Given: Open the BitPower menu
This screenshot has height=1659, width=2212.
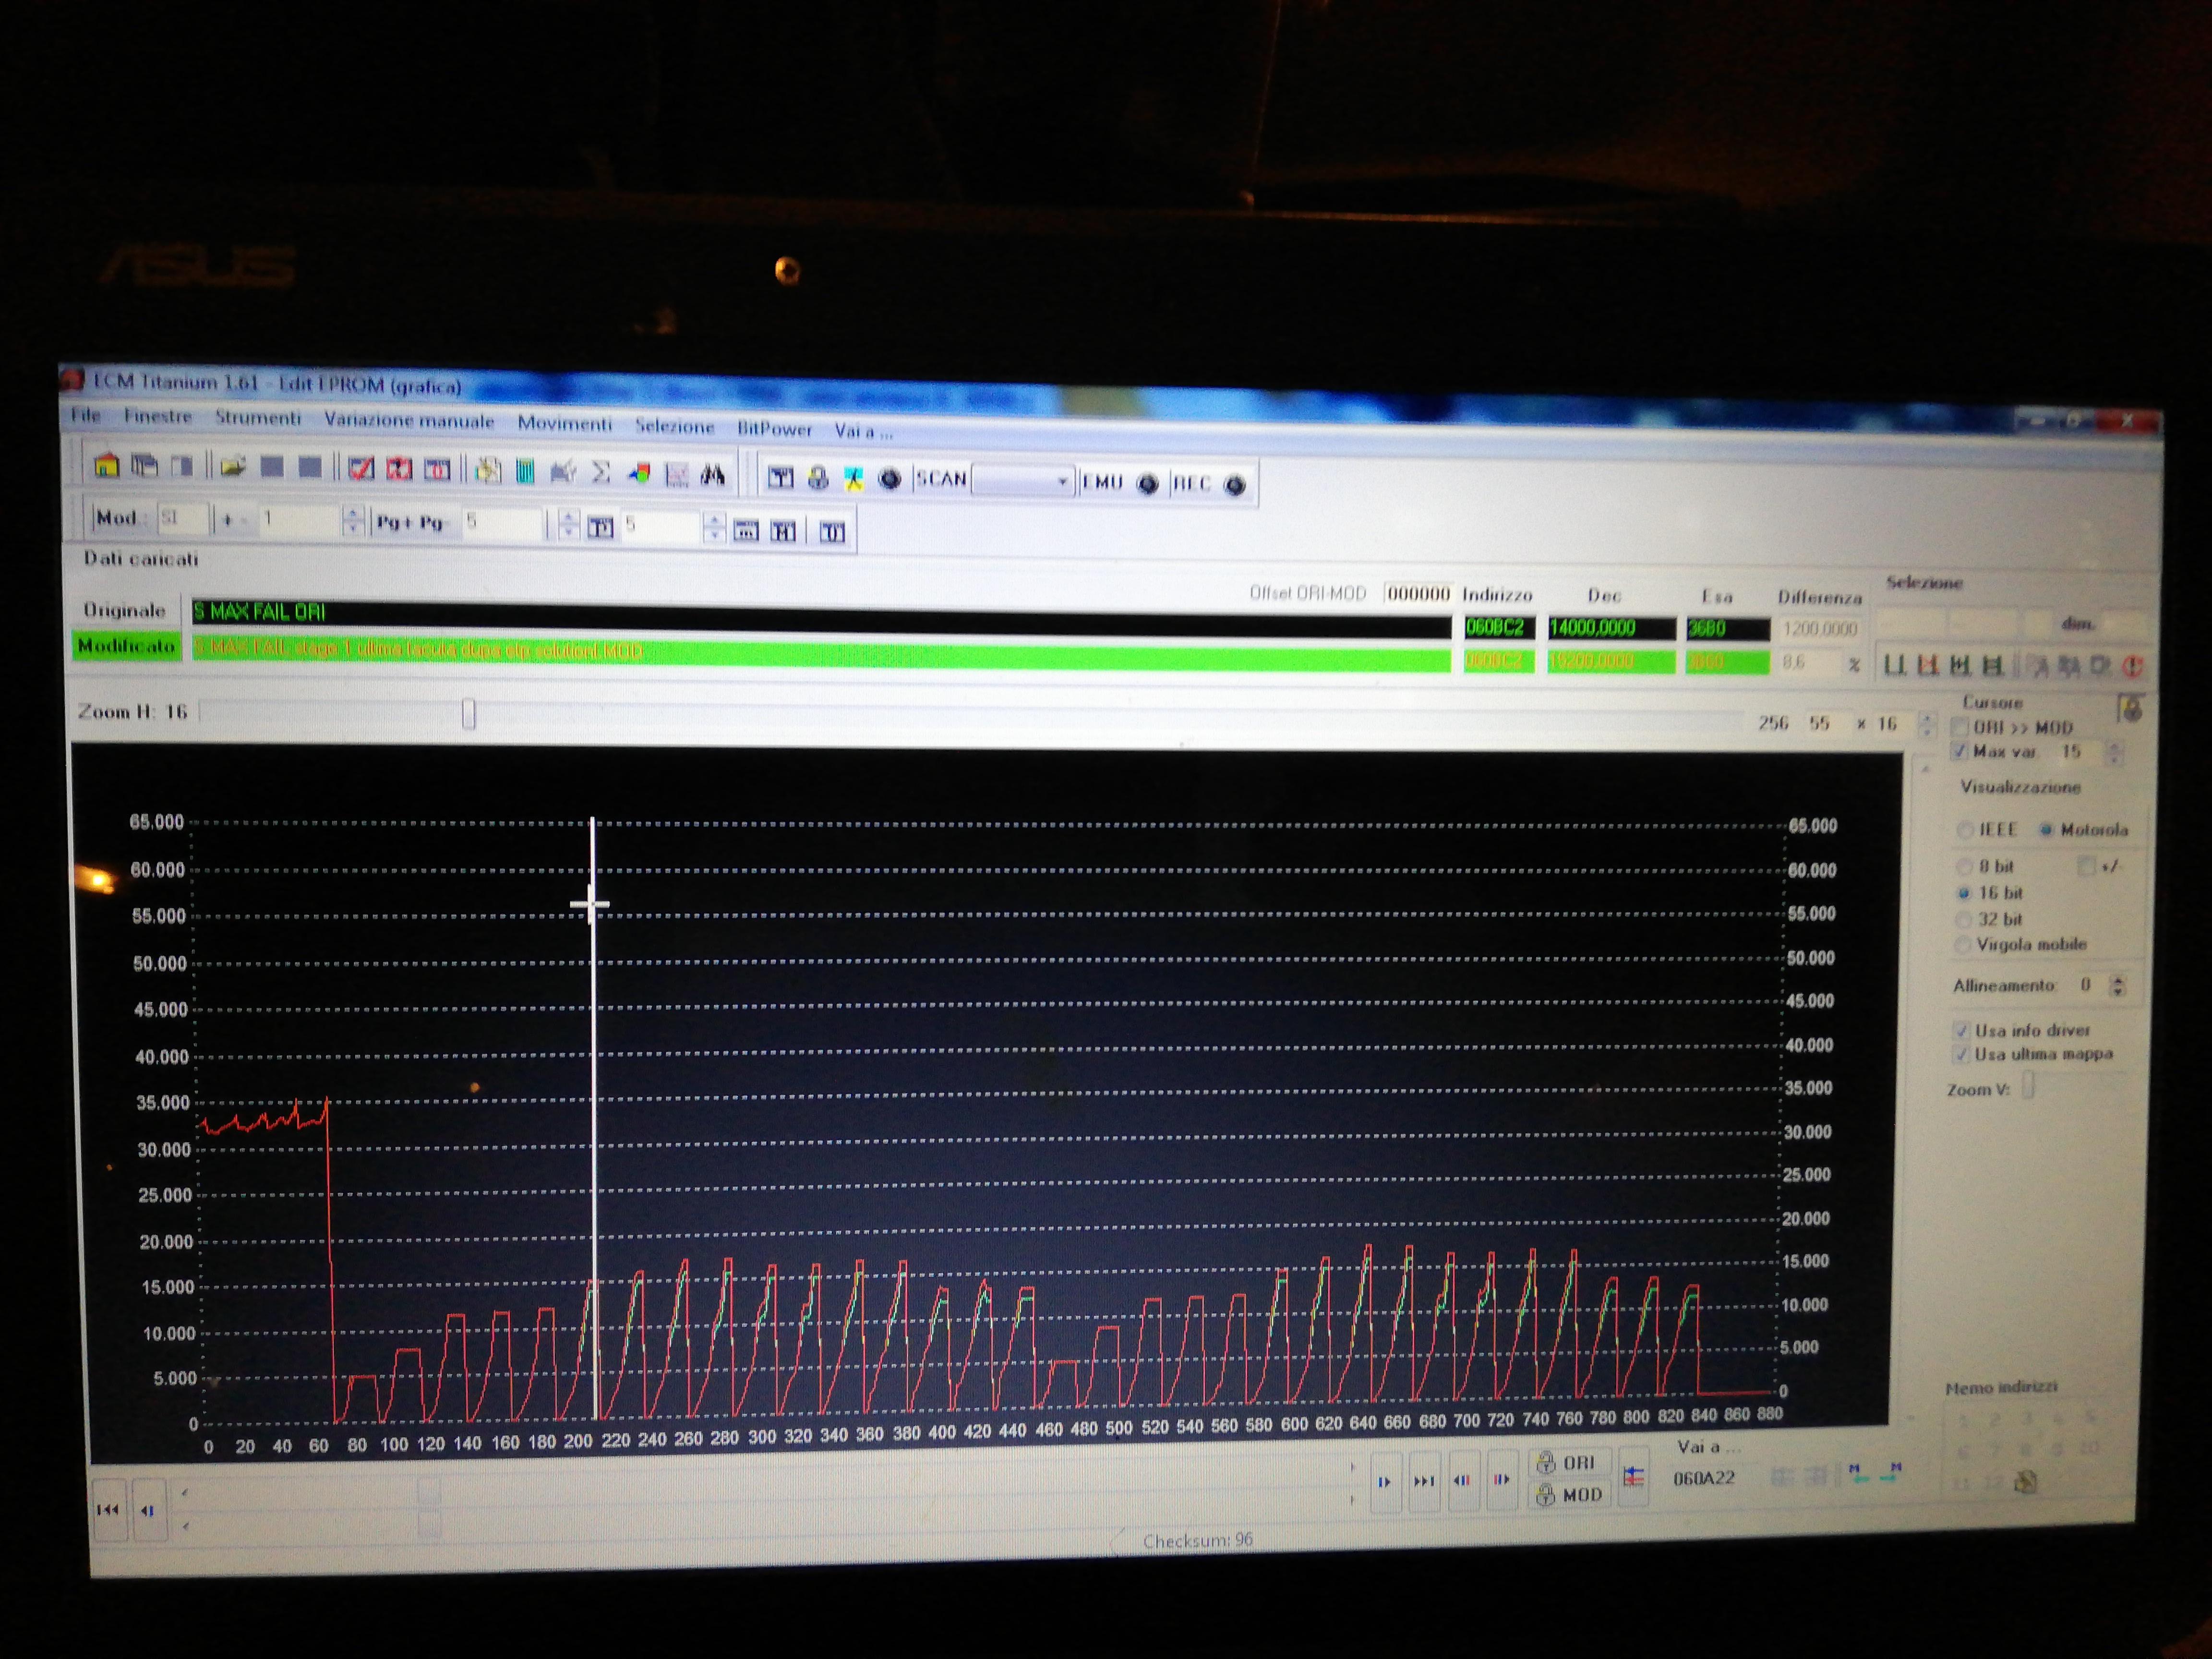Looking at the screenshot, I should coord(774,429).
